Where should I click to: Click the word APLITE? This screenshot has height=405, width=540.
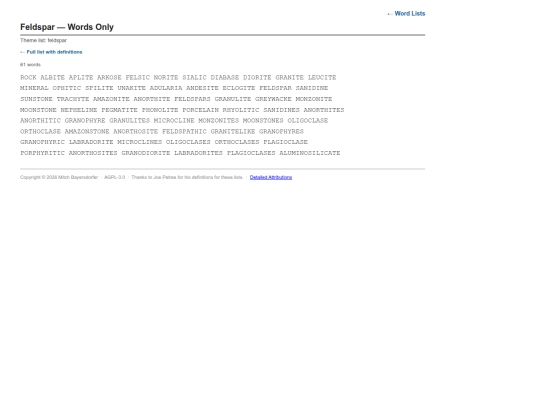(x=81, y=77)
